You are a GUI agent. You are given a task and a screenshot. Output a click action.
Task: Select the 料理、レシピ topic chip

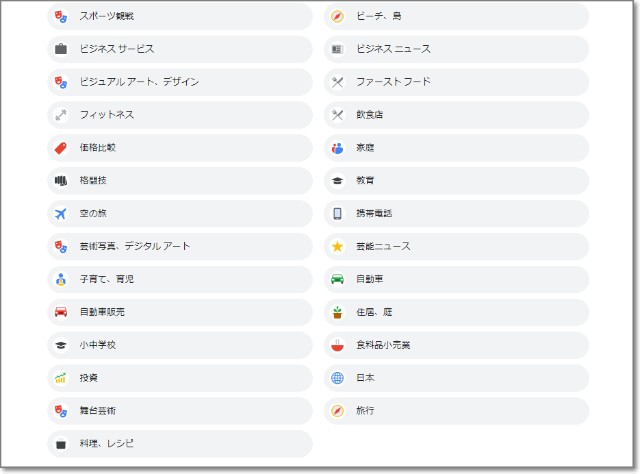click(180, 443)
